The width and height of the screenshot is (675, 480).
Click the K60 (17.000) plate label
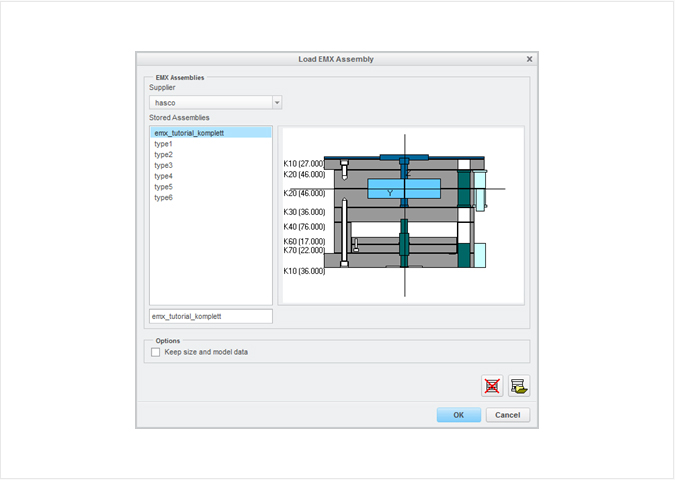pyautogui.click(x=304, y=242)
